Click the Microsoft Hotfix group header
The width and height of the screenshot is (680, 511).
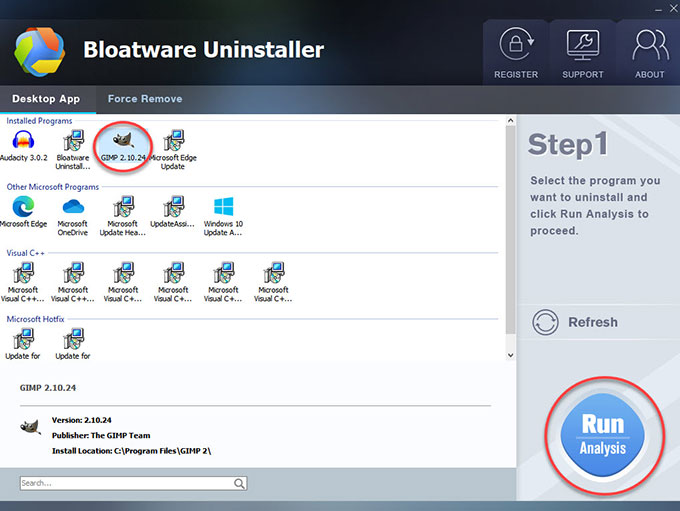click(x=35, y=319)
